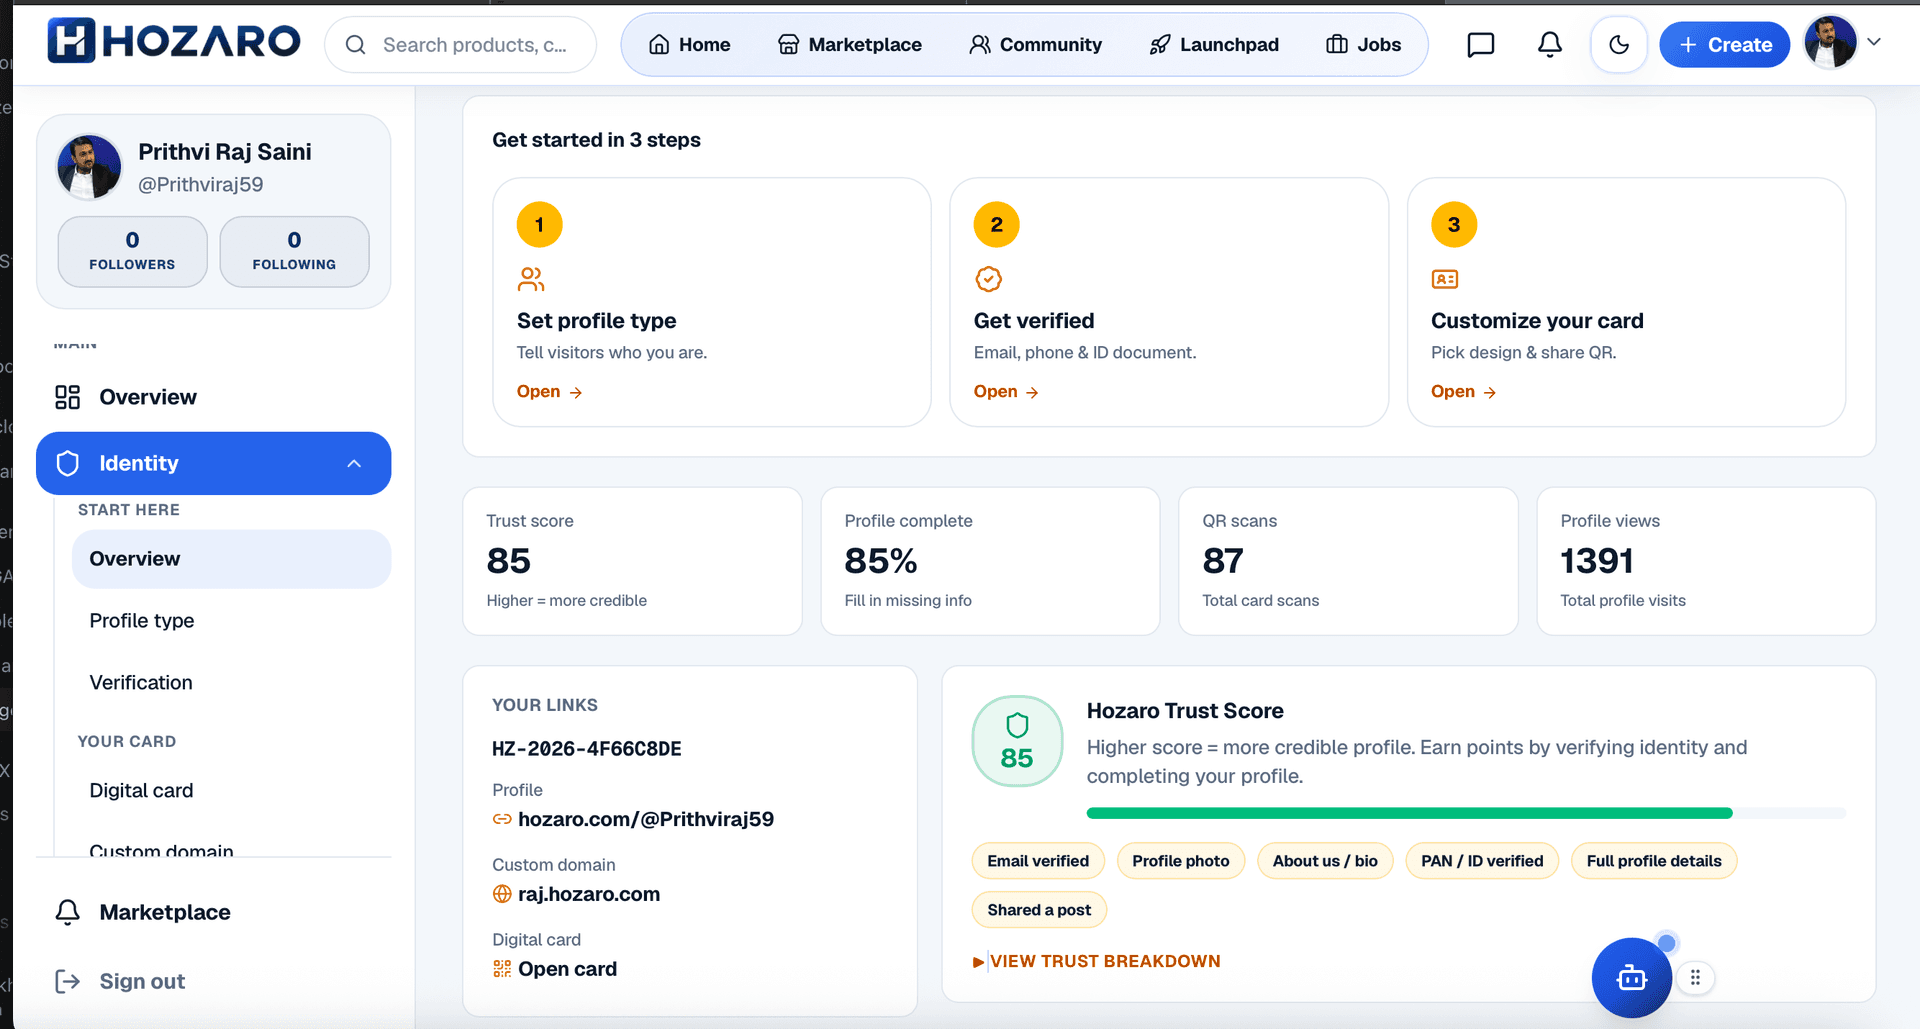Click the Full profile details chip
Viewport: 1920px width, 1029px height.
[1654, 861]
